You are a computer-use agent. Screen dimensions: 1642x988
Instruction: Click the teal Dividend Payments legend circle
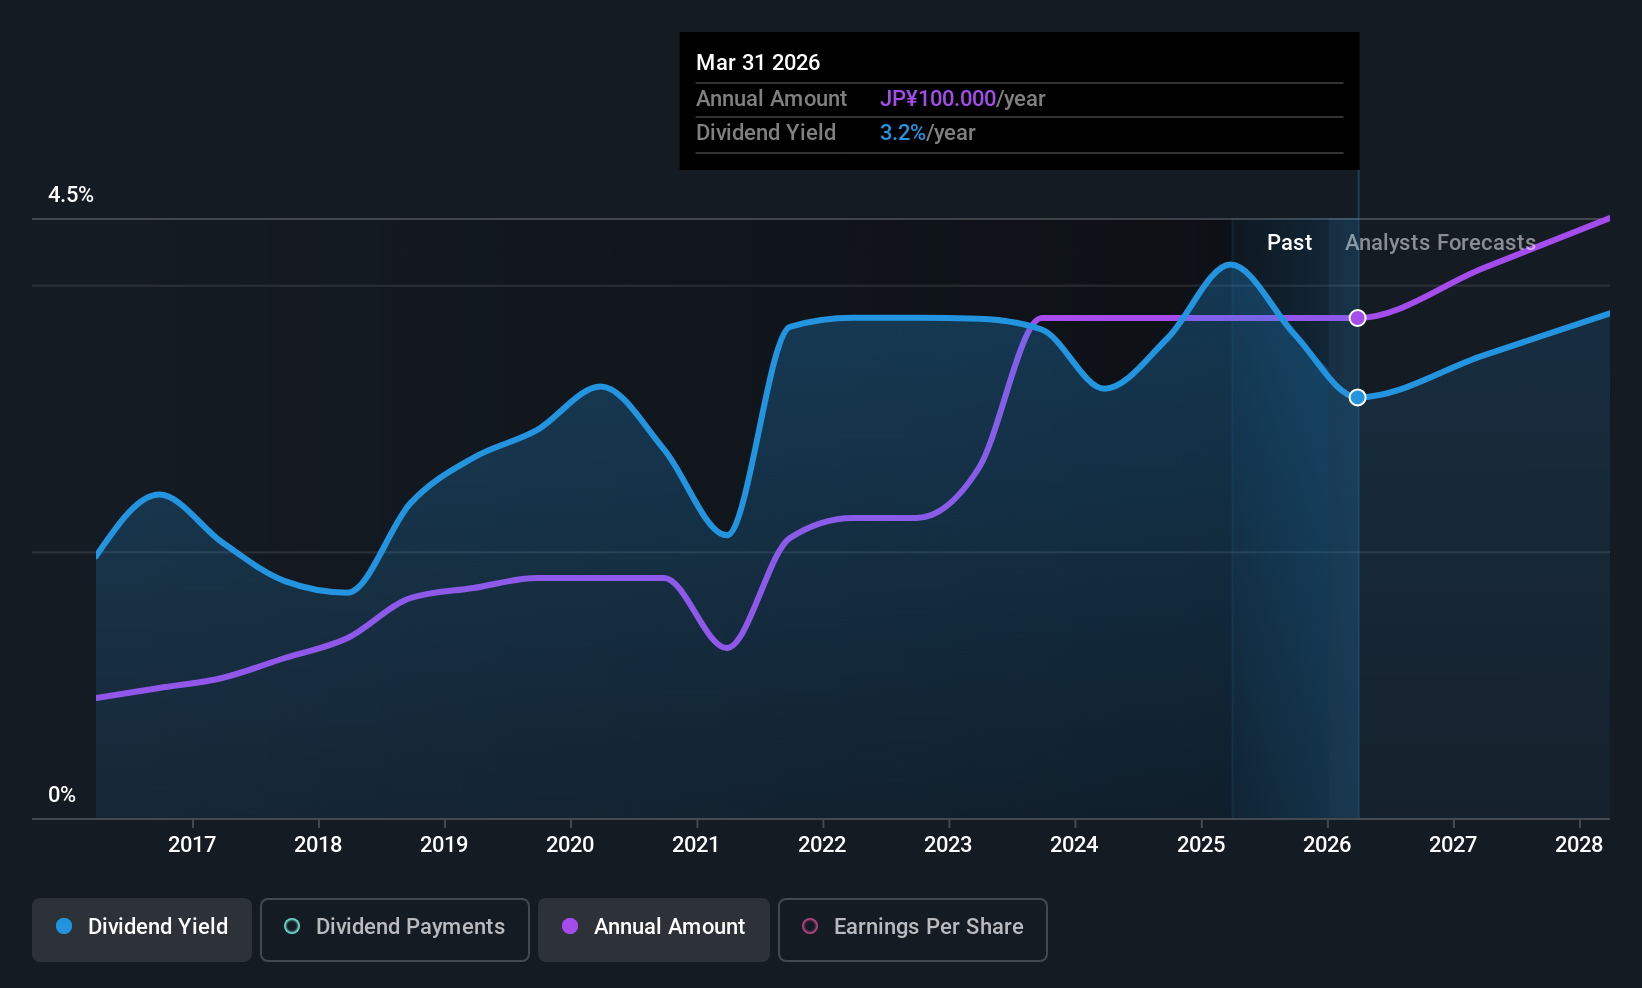click(x=292, y=926)
